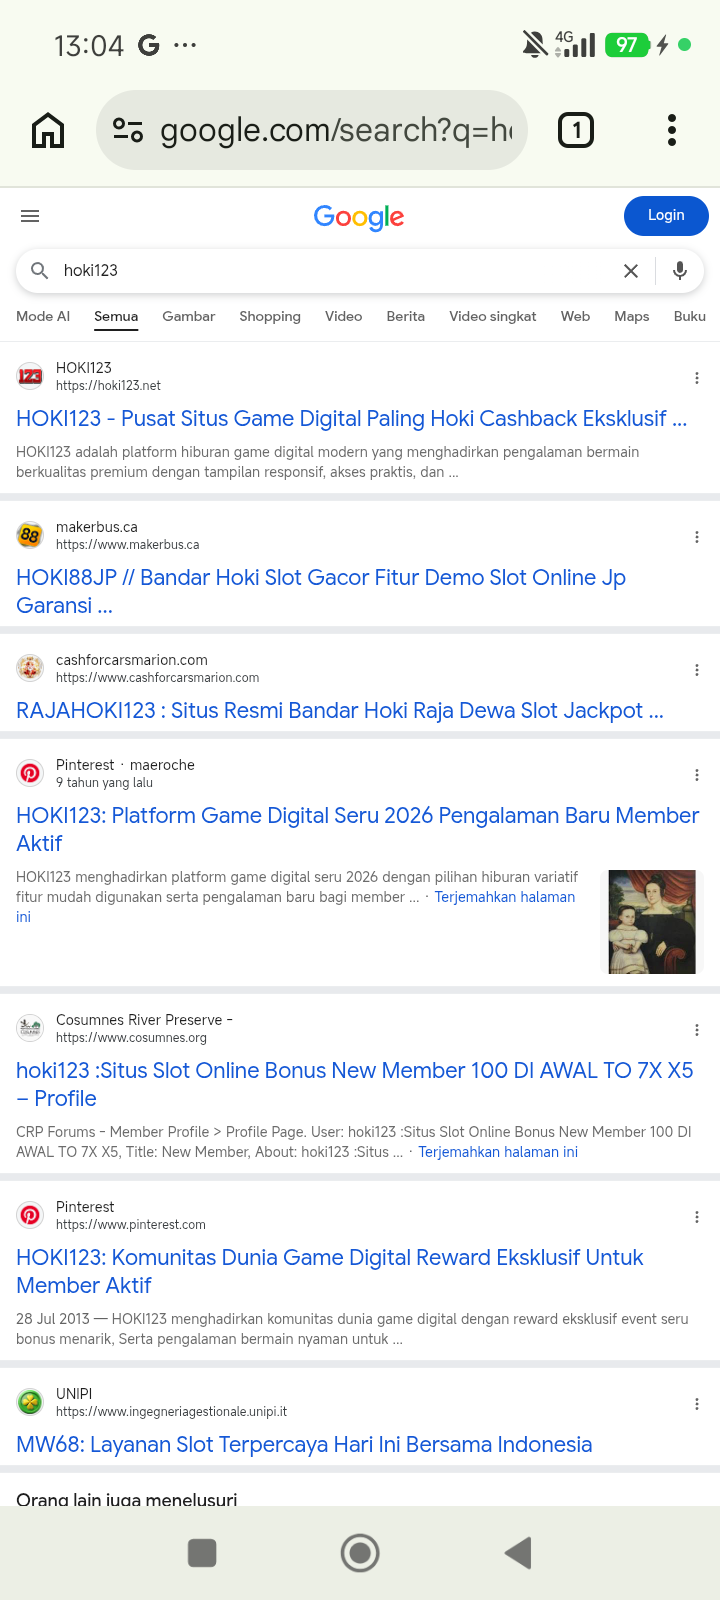Tap Android back triangle button
This screenshot has height=1600, width=720.
click(518, 1553)
